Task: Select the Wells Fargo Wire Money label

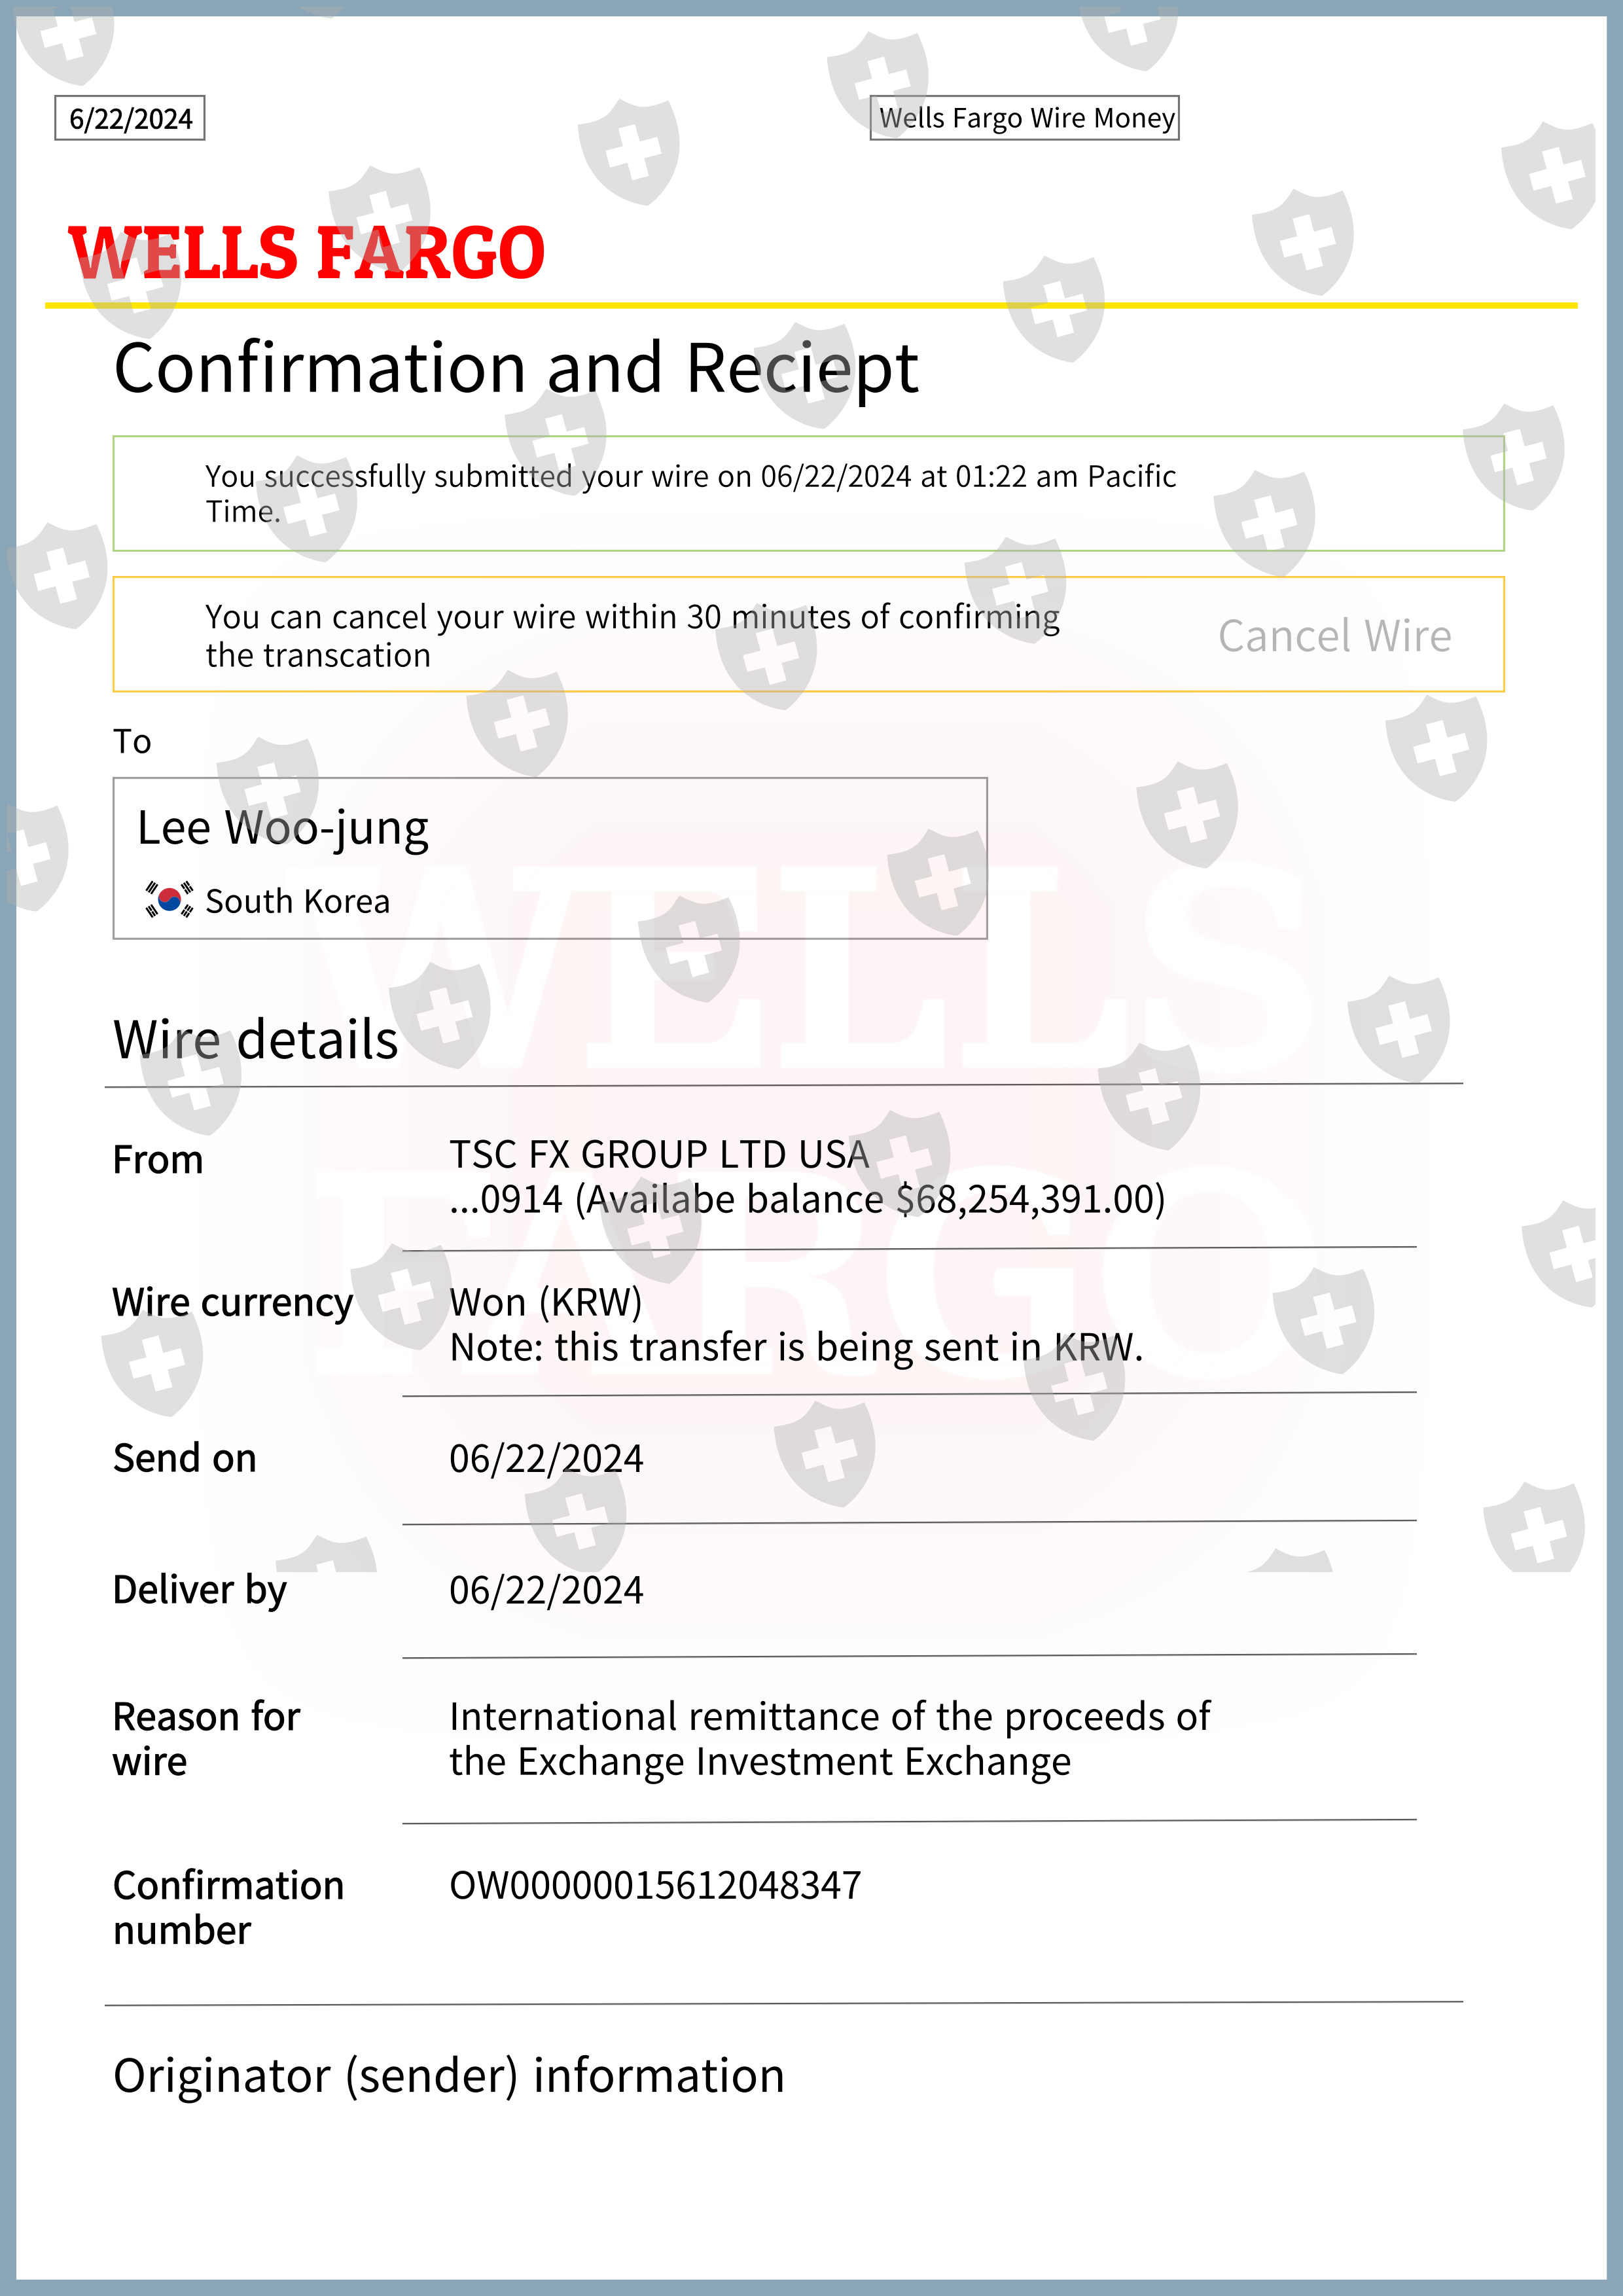Action: click(x=1025, y=118)
